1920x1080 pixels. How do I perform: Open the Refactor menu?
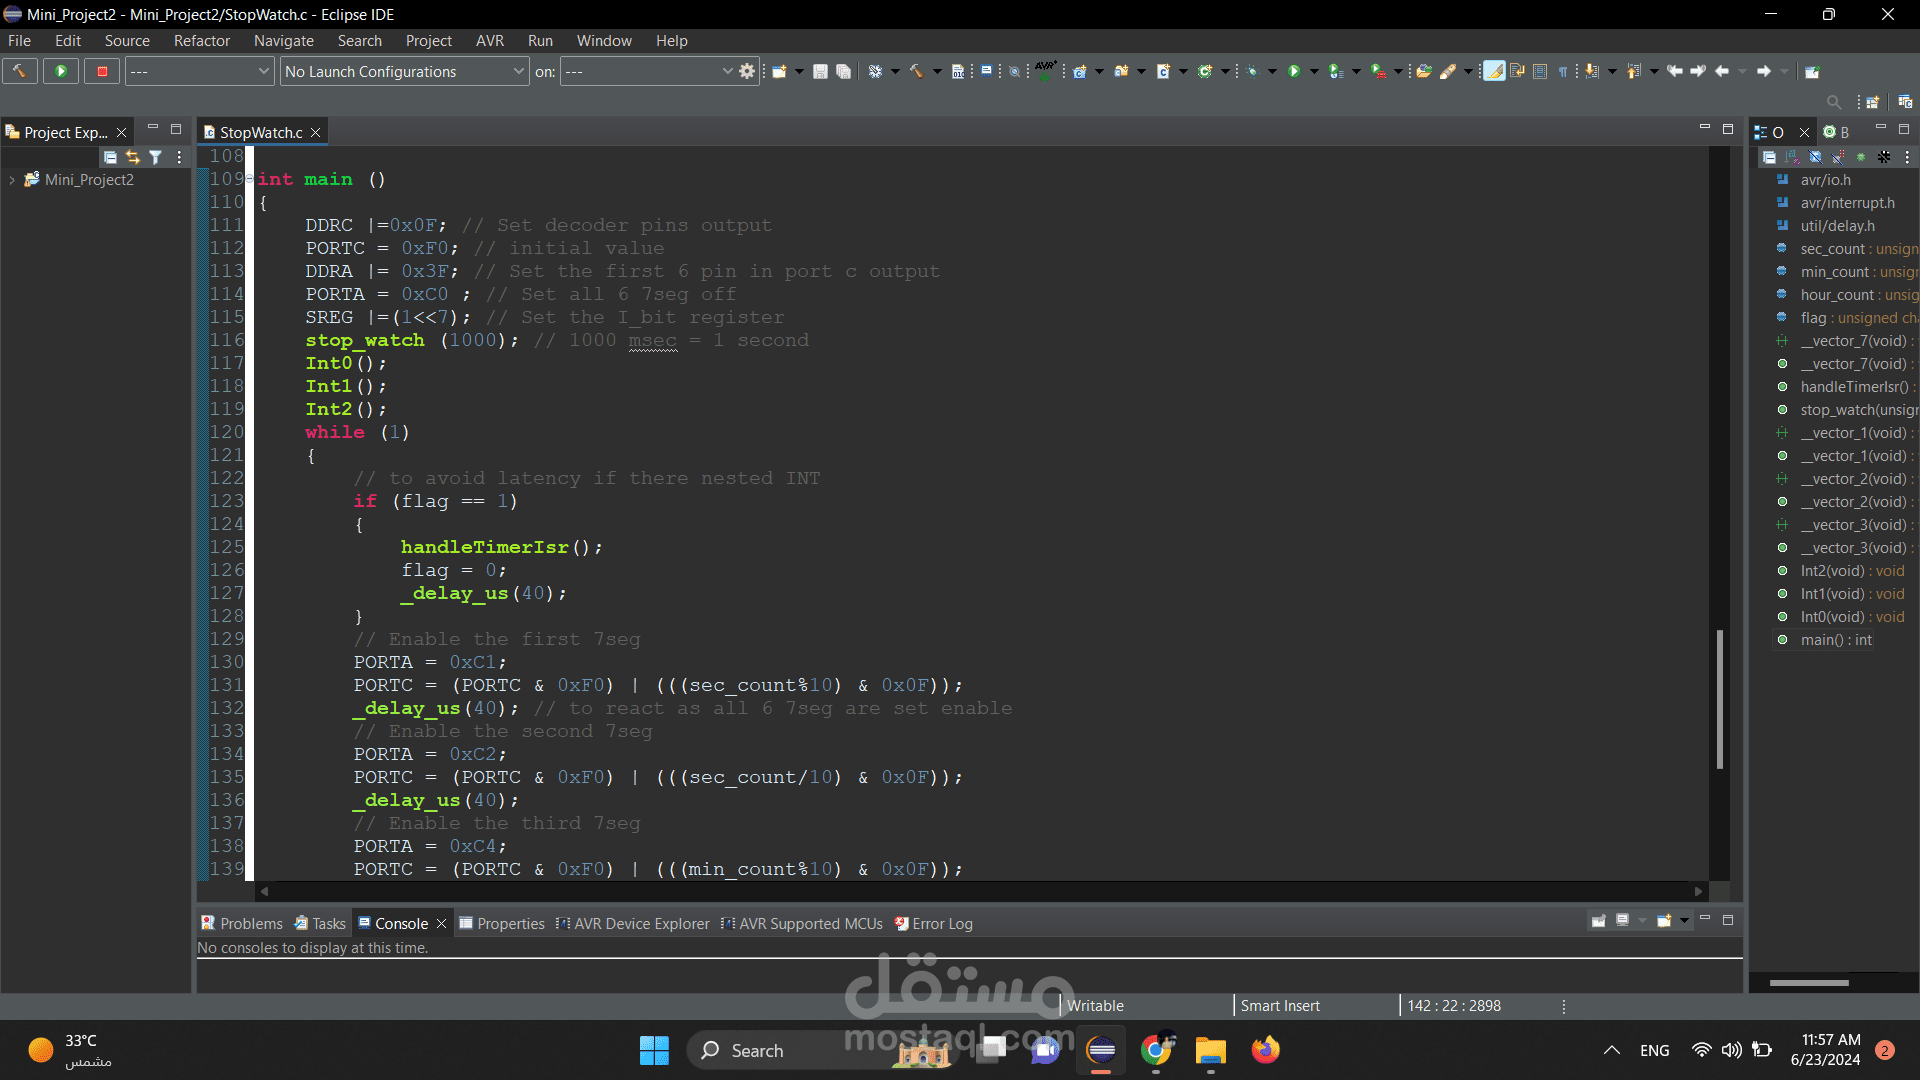coord(201,41)
